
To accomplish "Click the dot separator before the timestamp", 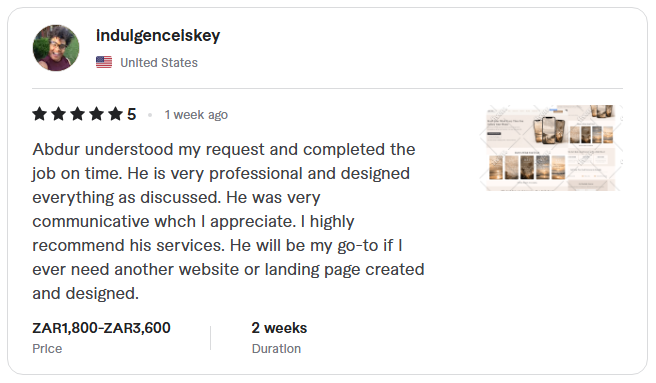I will [150, 115].
